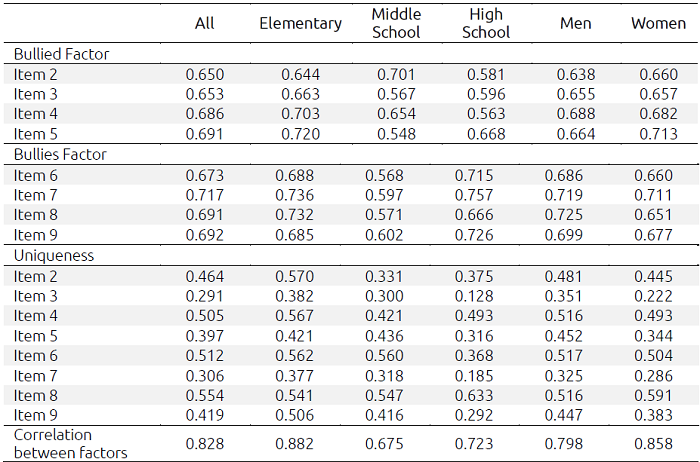Viewport: 700px width, 462px height.
Task: Click Item 9 label under Uniqueness
Action: (x=36, y=415)
